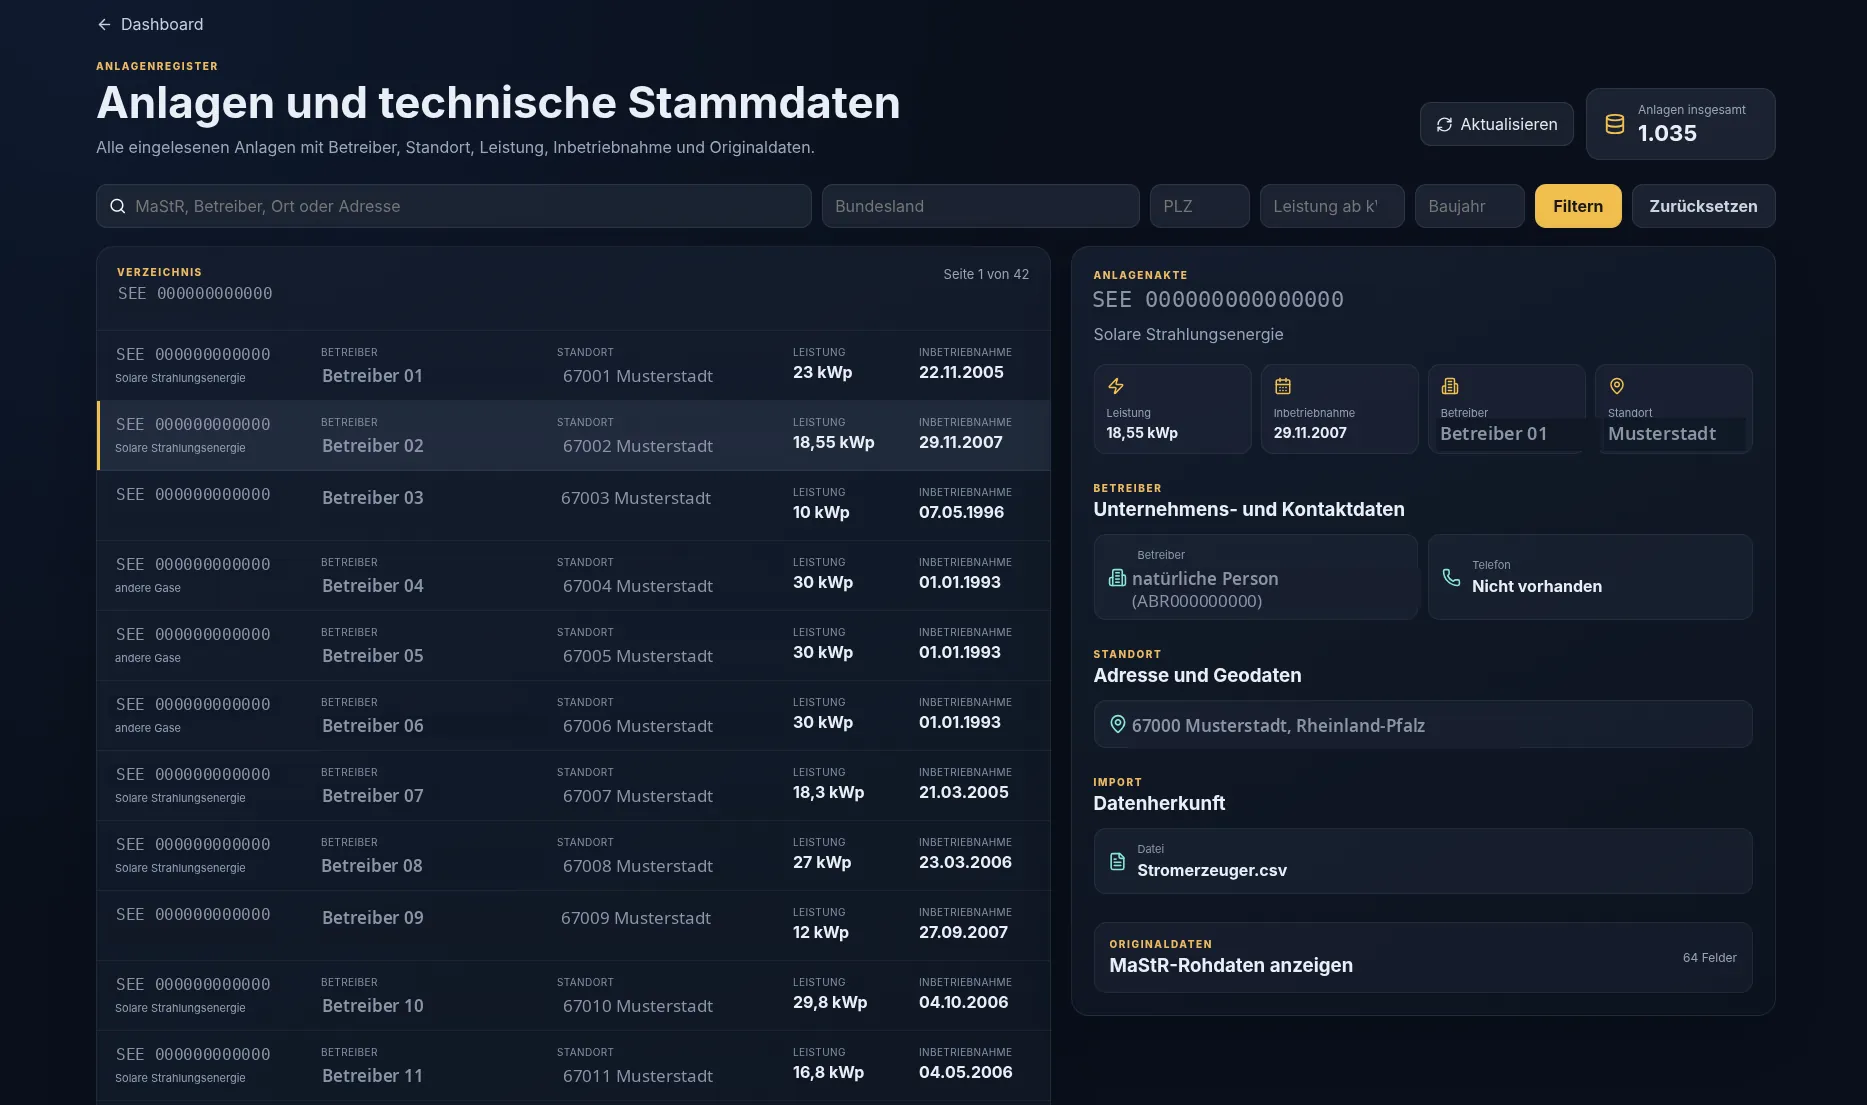Select the Betreiber 04 row
The height and width of the screenshot is (1105, 1867).
(x=573, y=576)
